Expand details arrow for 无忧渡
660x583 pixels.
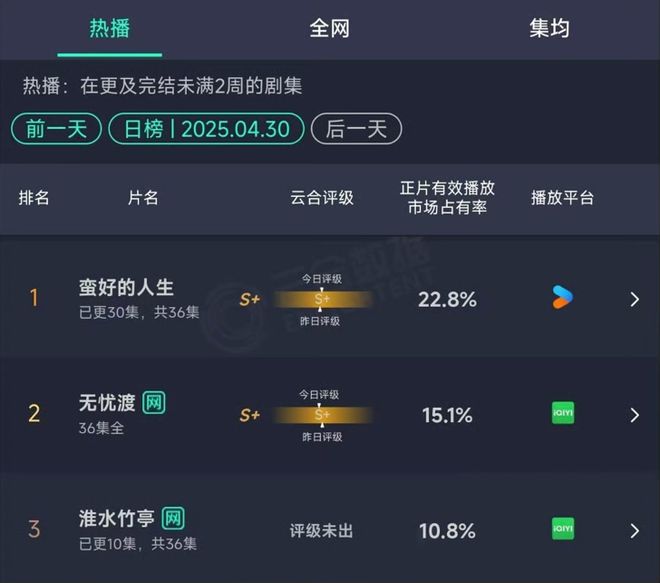(x=635, y=415)
